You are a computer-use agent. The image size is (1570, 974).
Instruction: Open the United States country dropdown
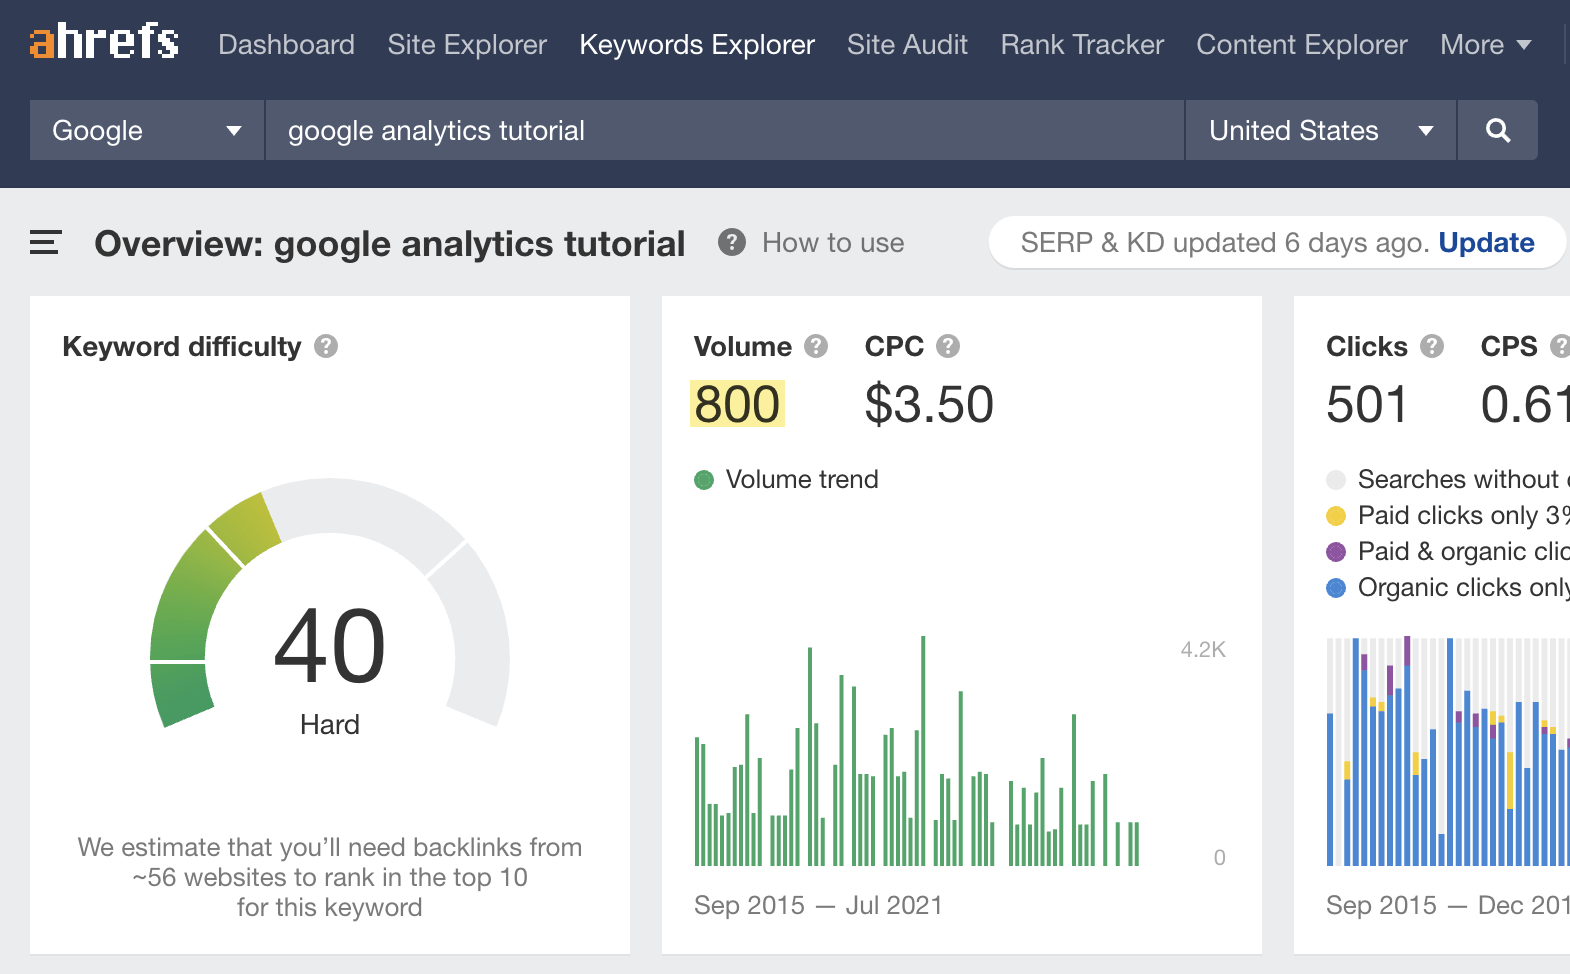tap(1321, 130)
